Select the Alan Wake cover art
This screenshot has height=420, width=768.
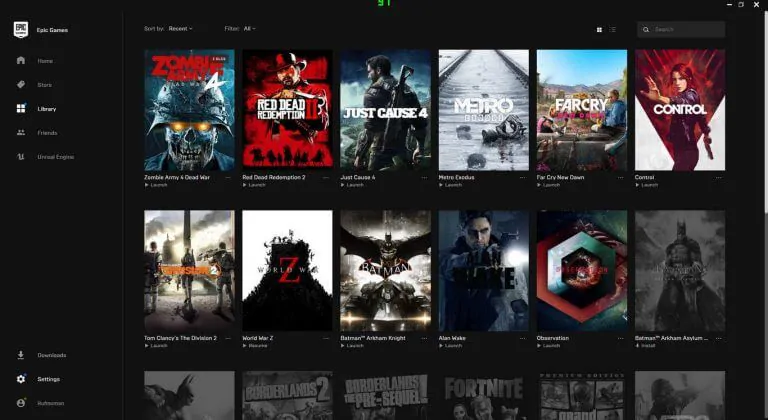[484, 271]
